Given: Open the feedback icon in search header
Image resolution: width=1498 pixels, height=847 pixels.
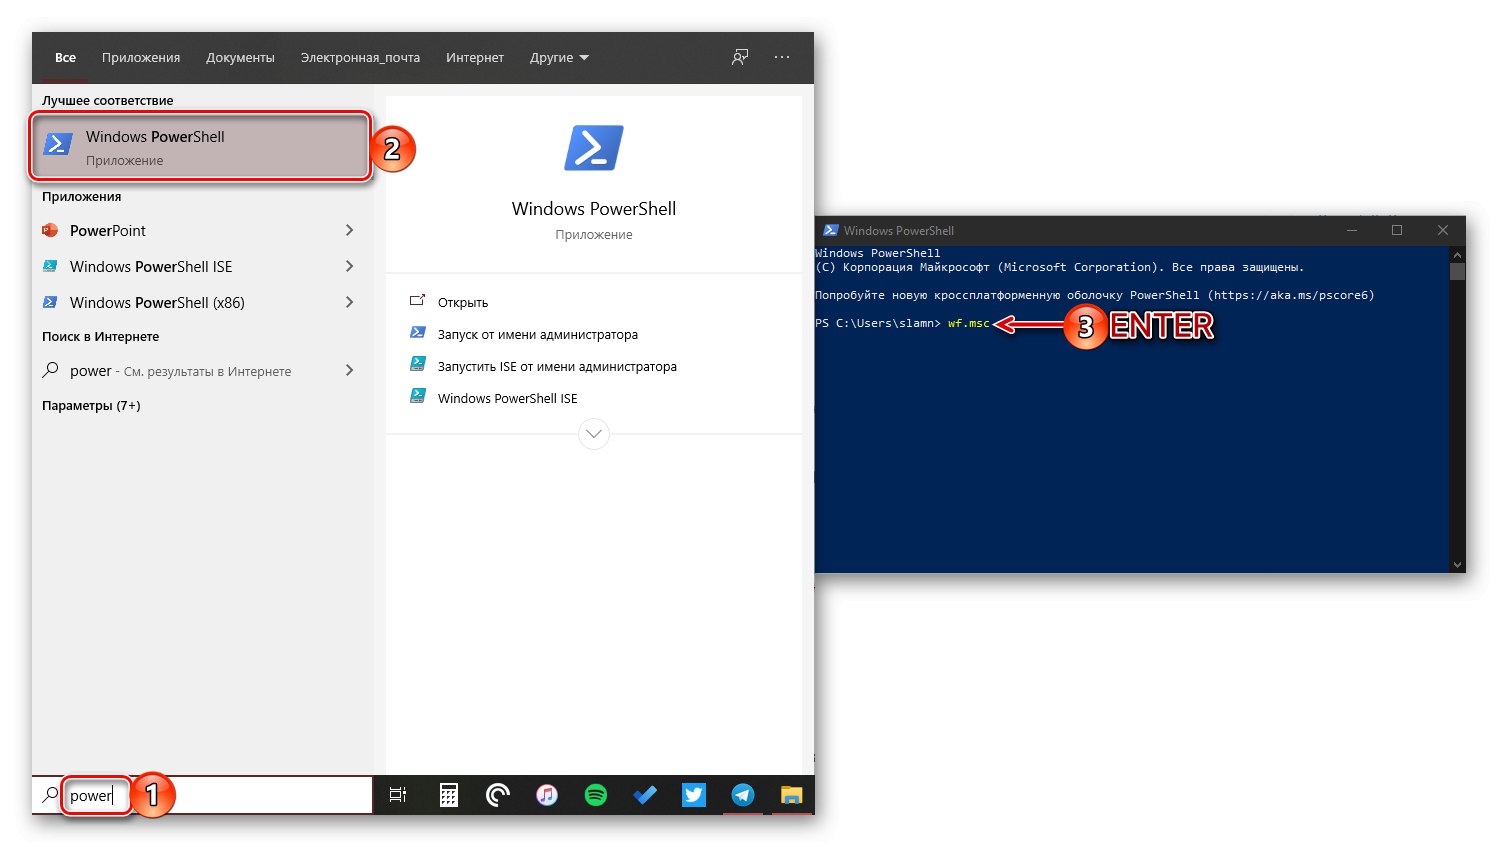Looking at the screenshot, I should [x=740, y=57].
